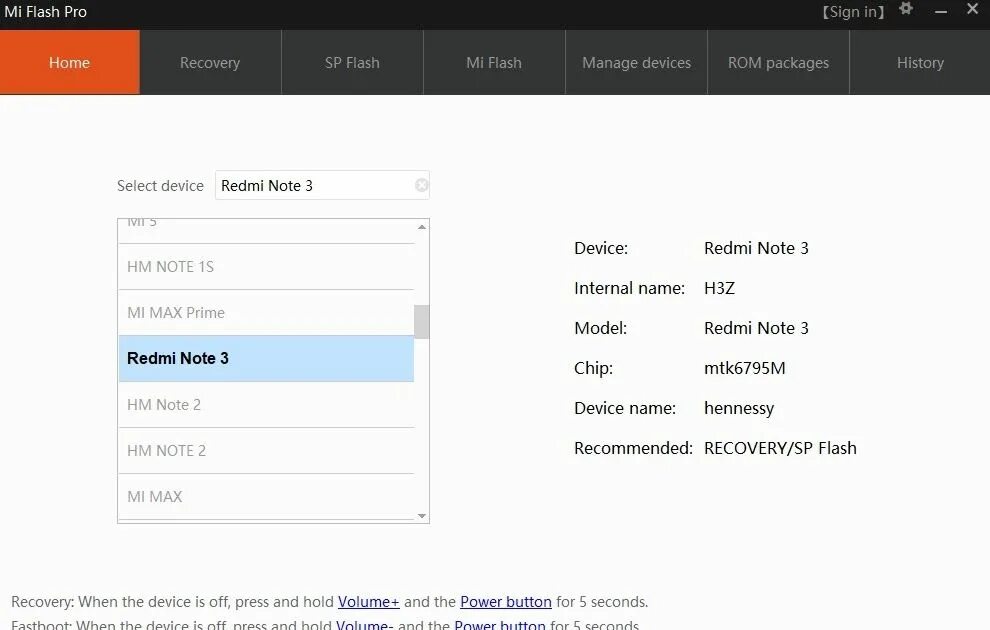
Task: Click device list scroll up arrow
Action: (x=422, y=227)
